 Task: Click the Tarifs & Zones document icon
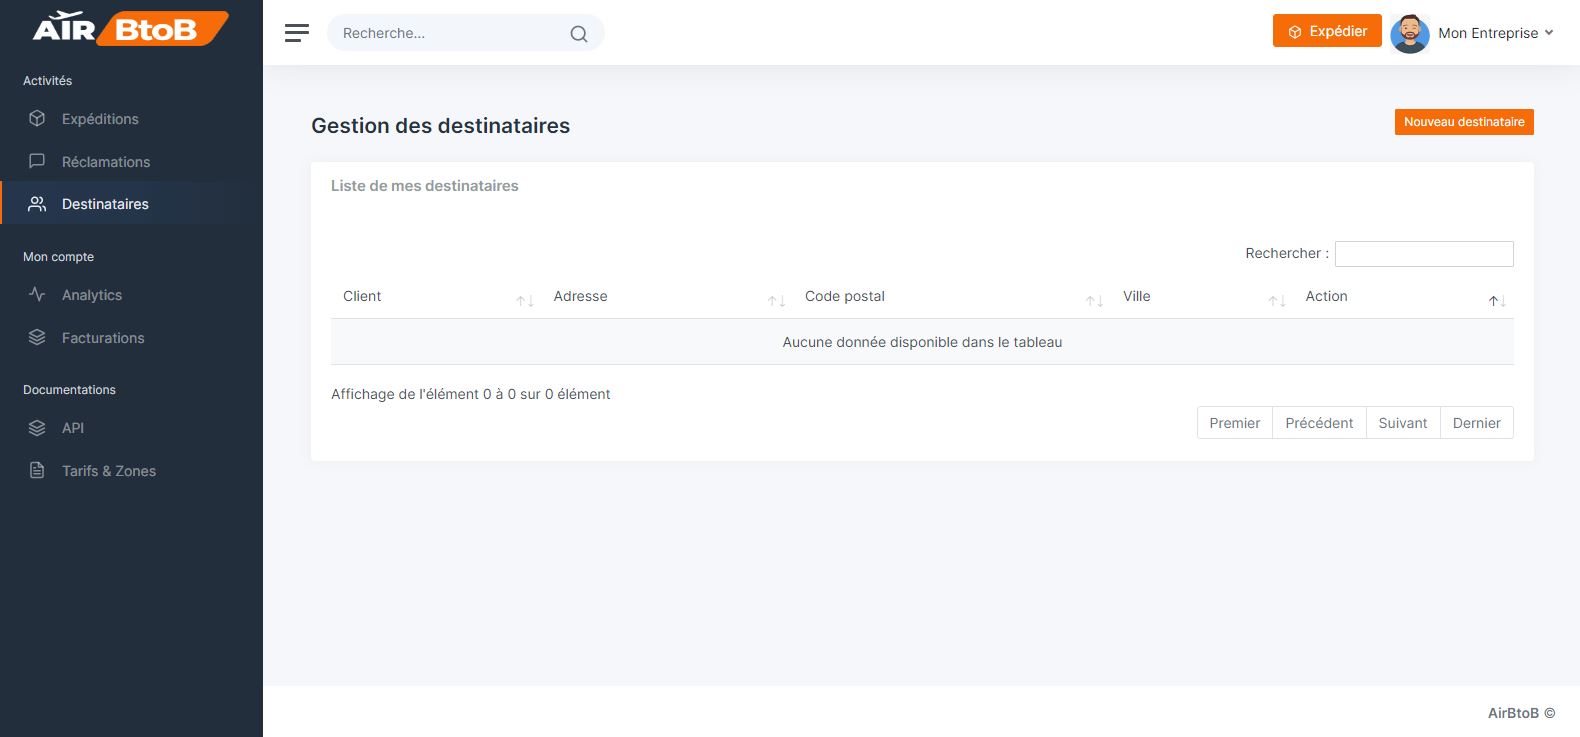point(37,471)
